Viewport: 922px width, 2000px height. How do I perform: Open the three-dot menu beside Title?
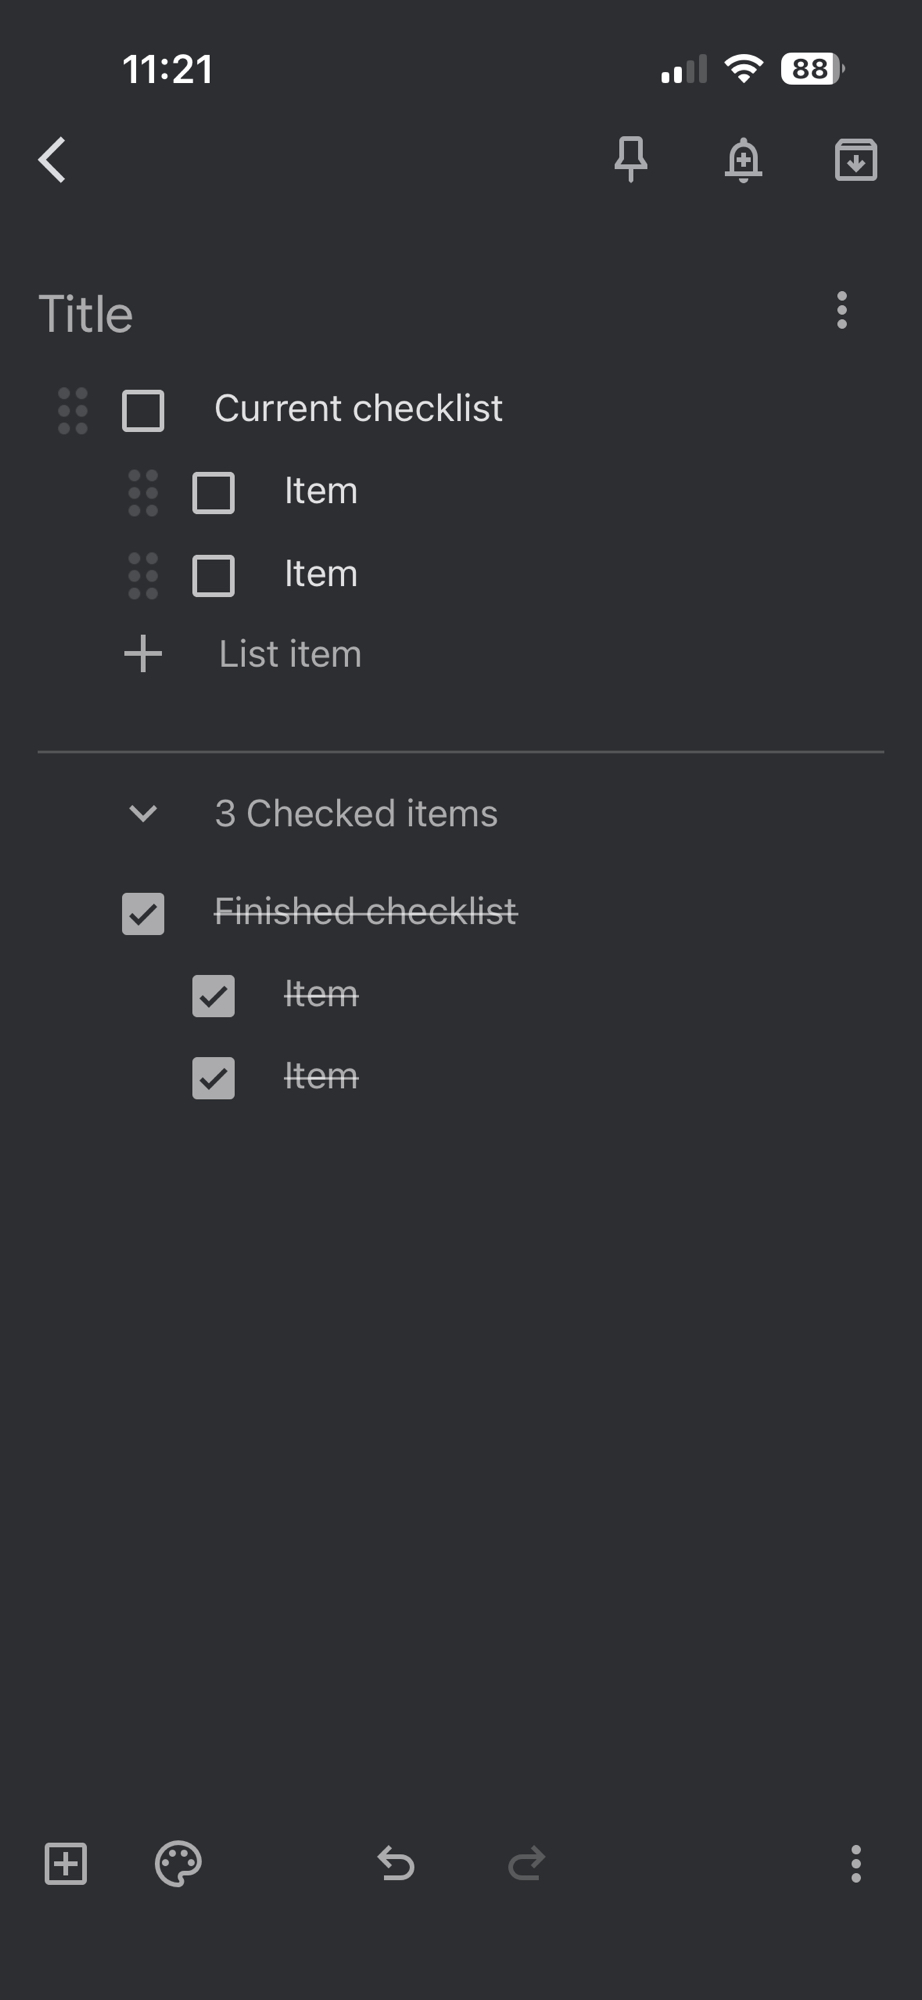tap(842, 311)
